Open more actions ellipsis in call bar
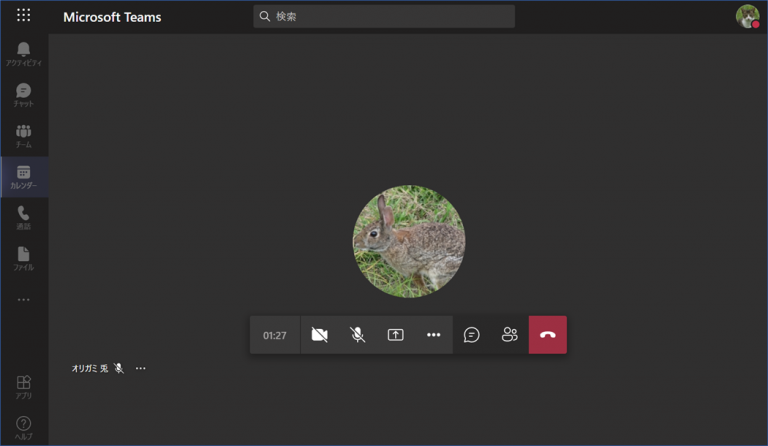 433,335
